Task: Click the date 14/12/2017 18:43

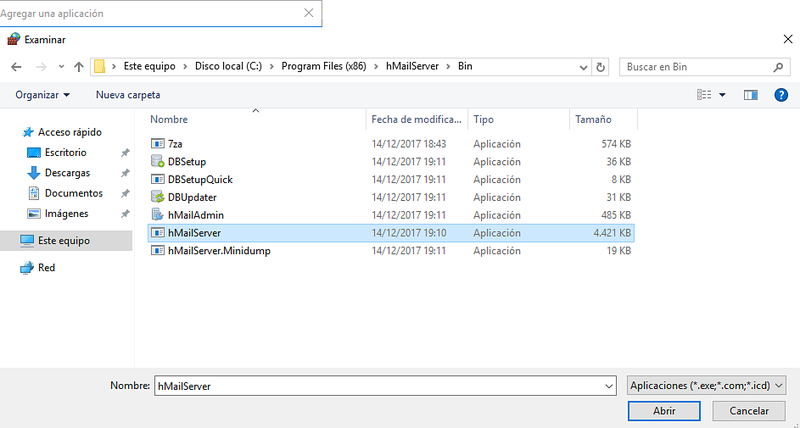Action: [x=409, y=144]
